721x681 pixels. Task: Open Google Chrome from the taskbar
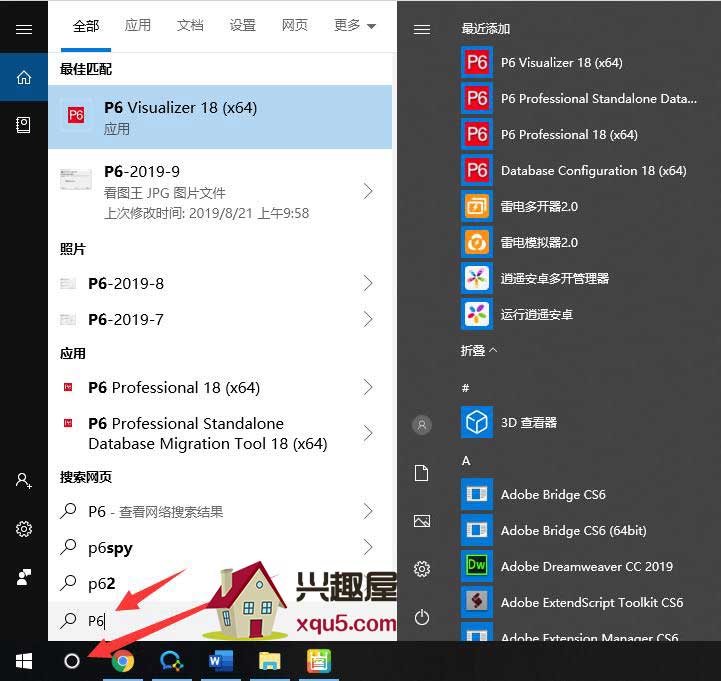click(x=123, y=661)
